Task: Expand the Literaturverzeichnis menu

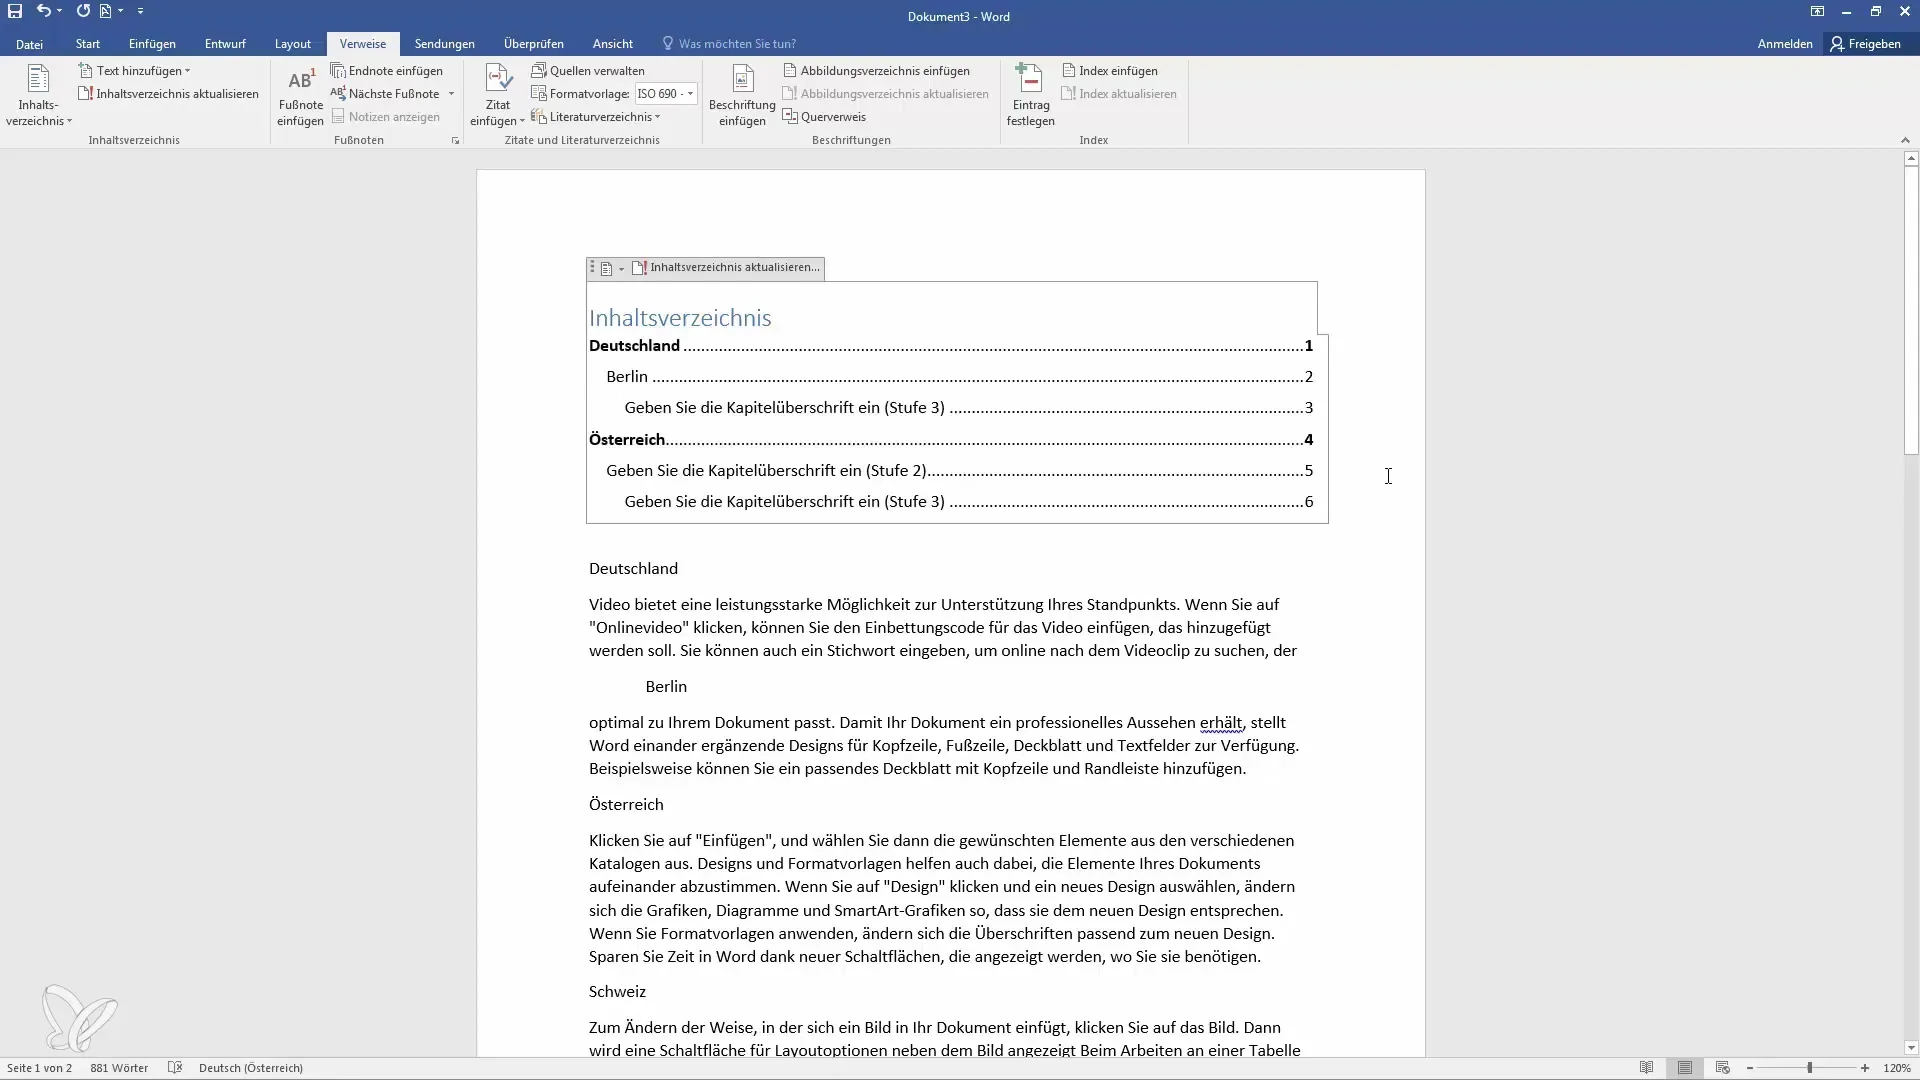Action: 596,117
